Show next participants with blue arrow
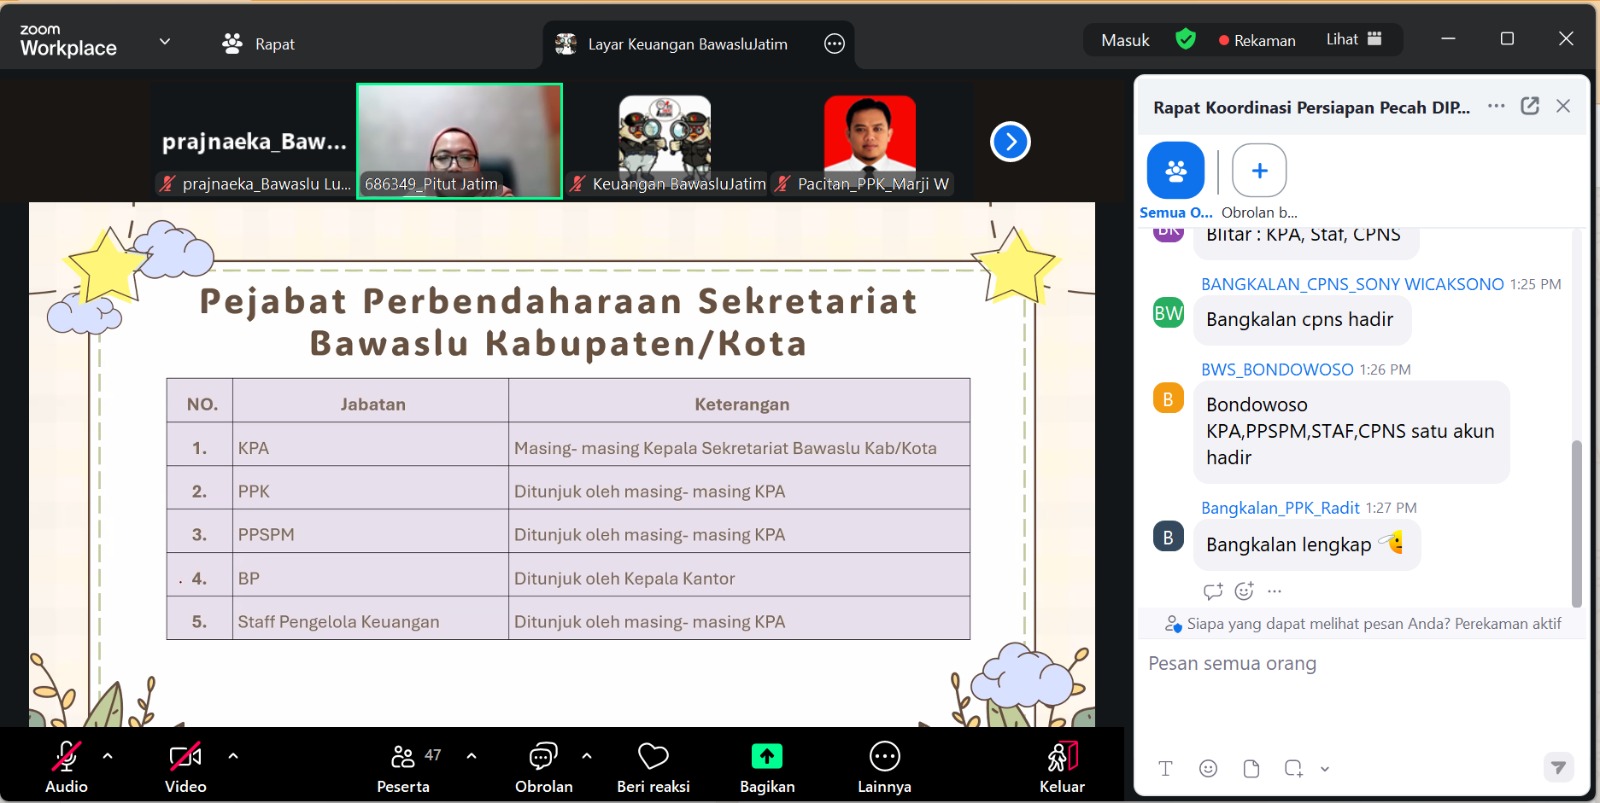 click(x=1010, y=142)
